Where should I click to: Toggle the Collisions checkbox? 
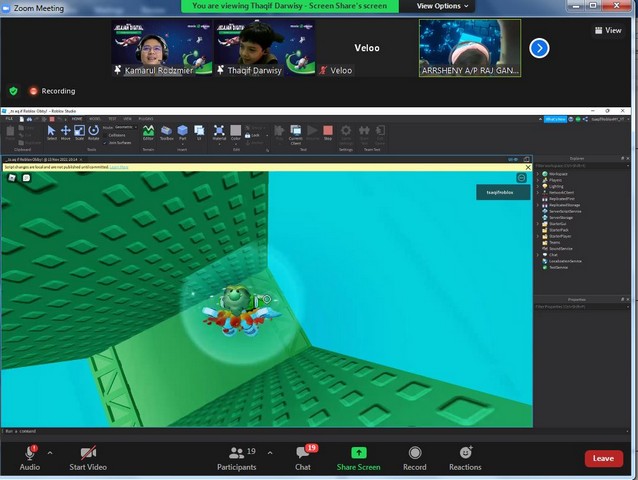106,134
